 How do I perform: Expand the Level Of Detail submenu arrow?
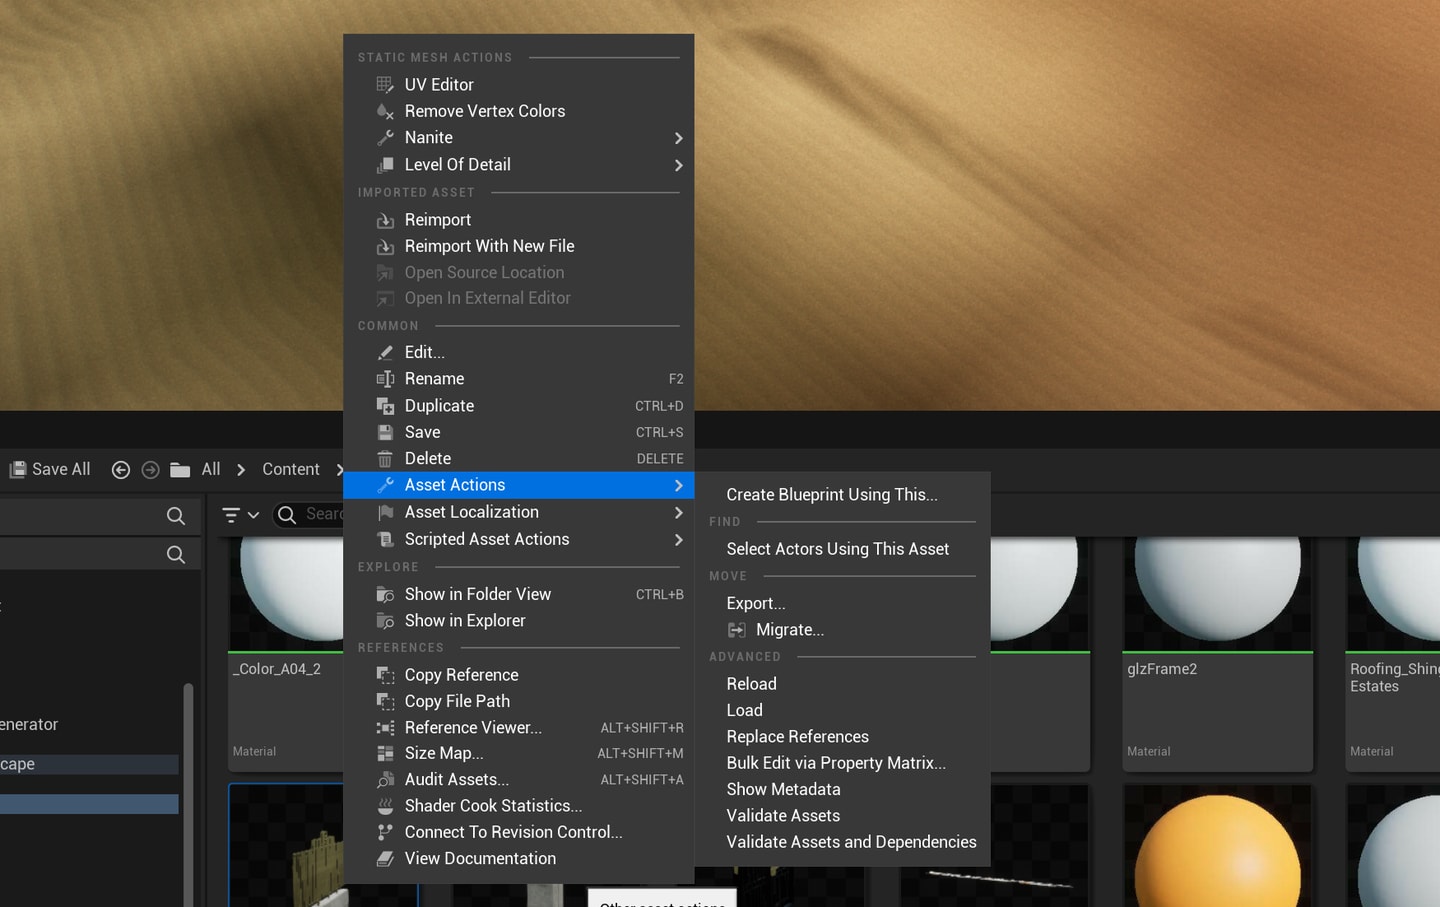tap(679, 165)
